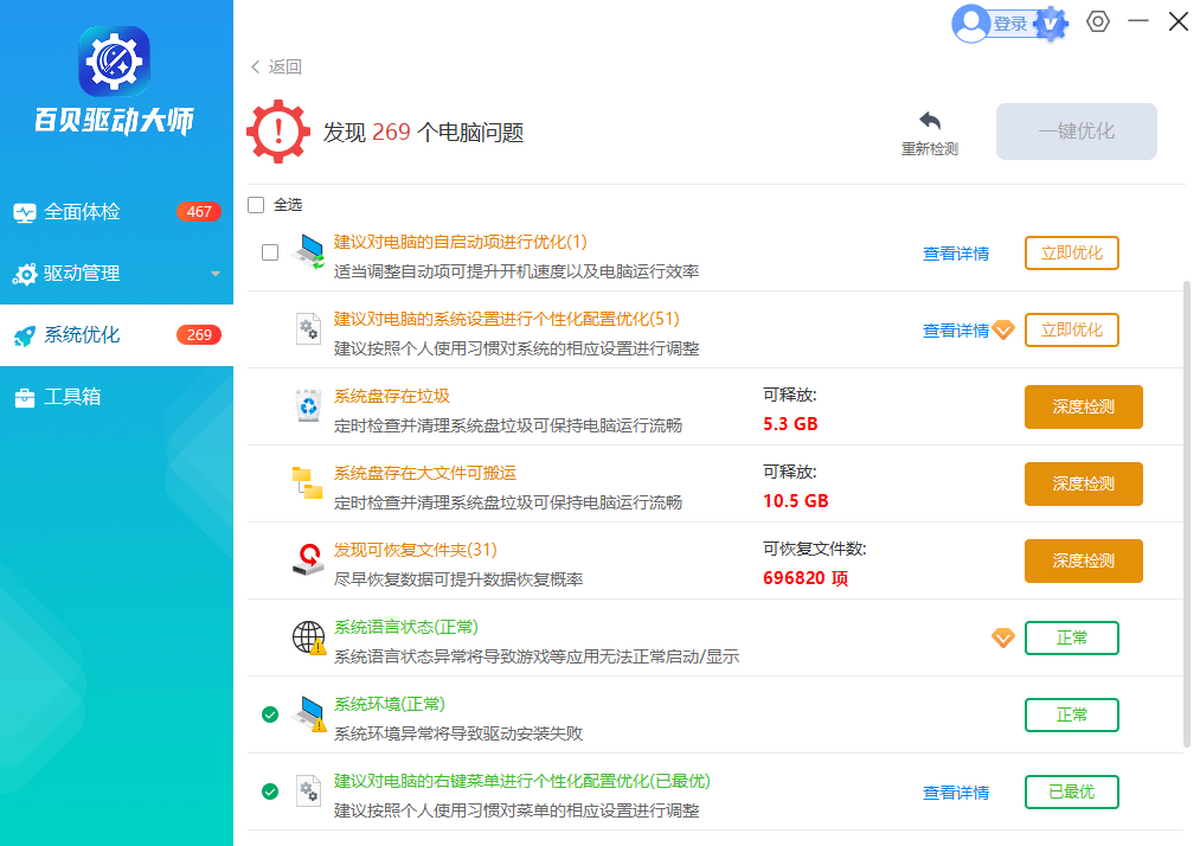This screenshot has height=846, width=1200.
Task: Click the recycle icon on the 系统盘存在垃圾 row
Action: pyautogui.click(x=308, y=406)
